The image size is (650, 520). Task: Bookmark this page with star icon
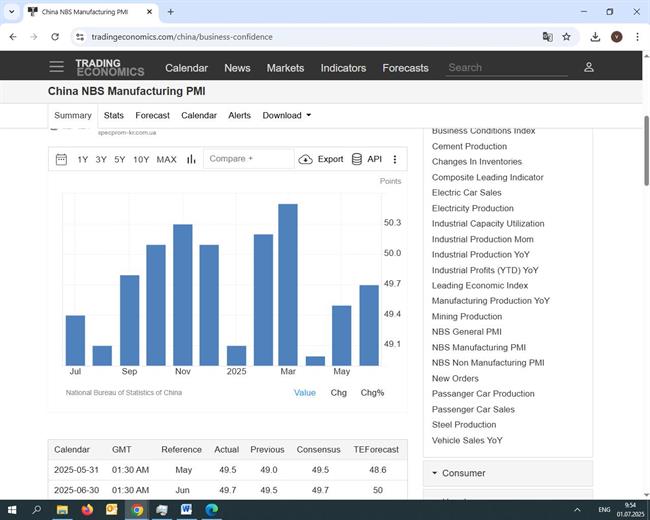click(566, 37)
